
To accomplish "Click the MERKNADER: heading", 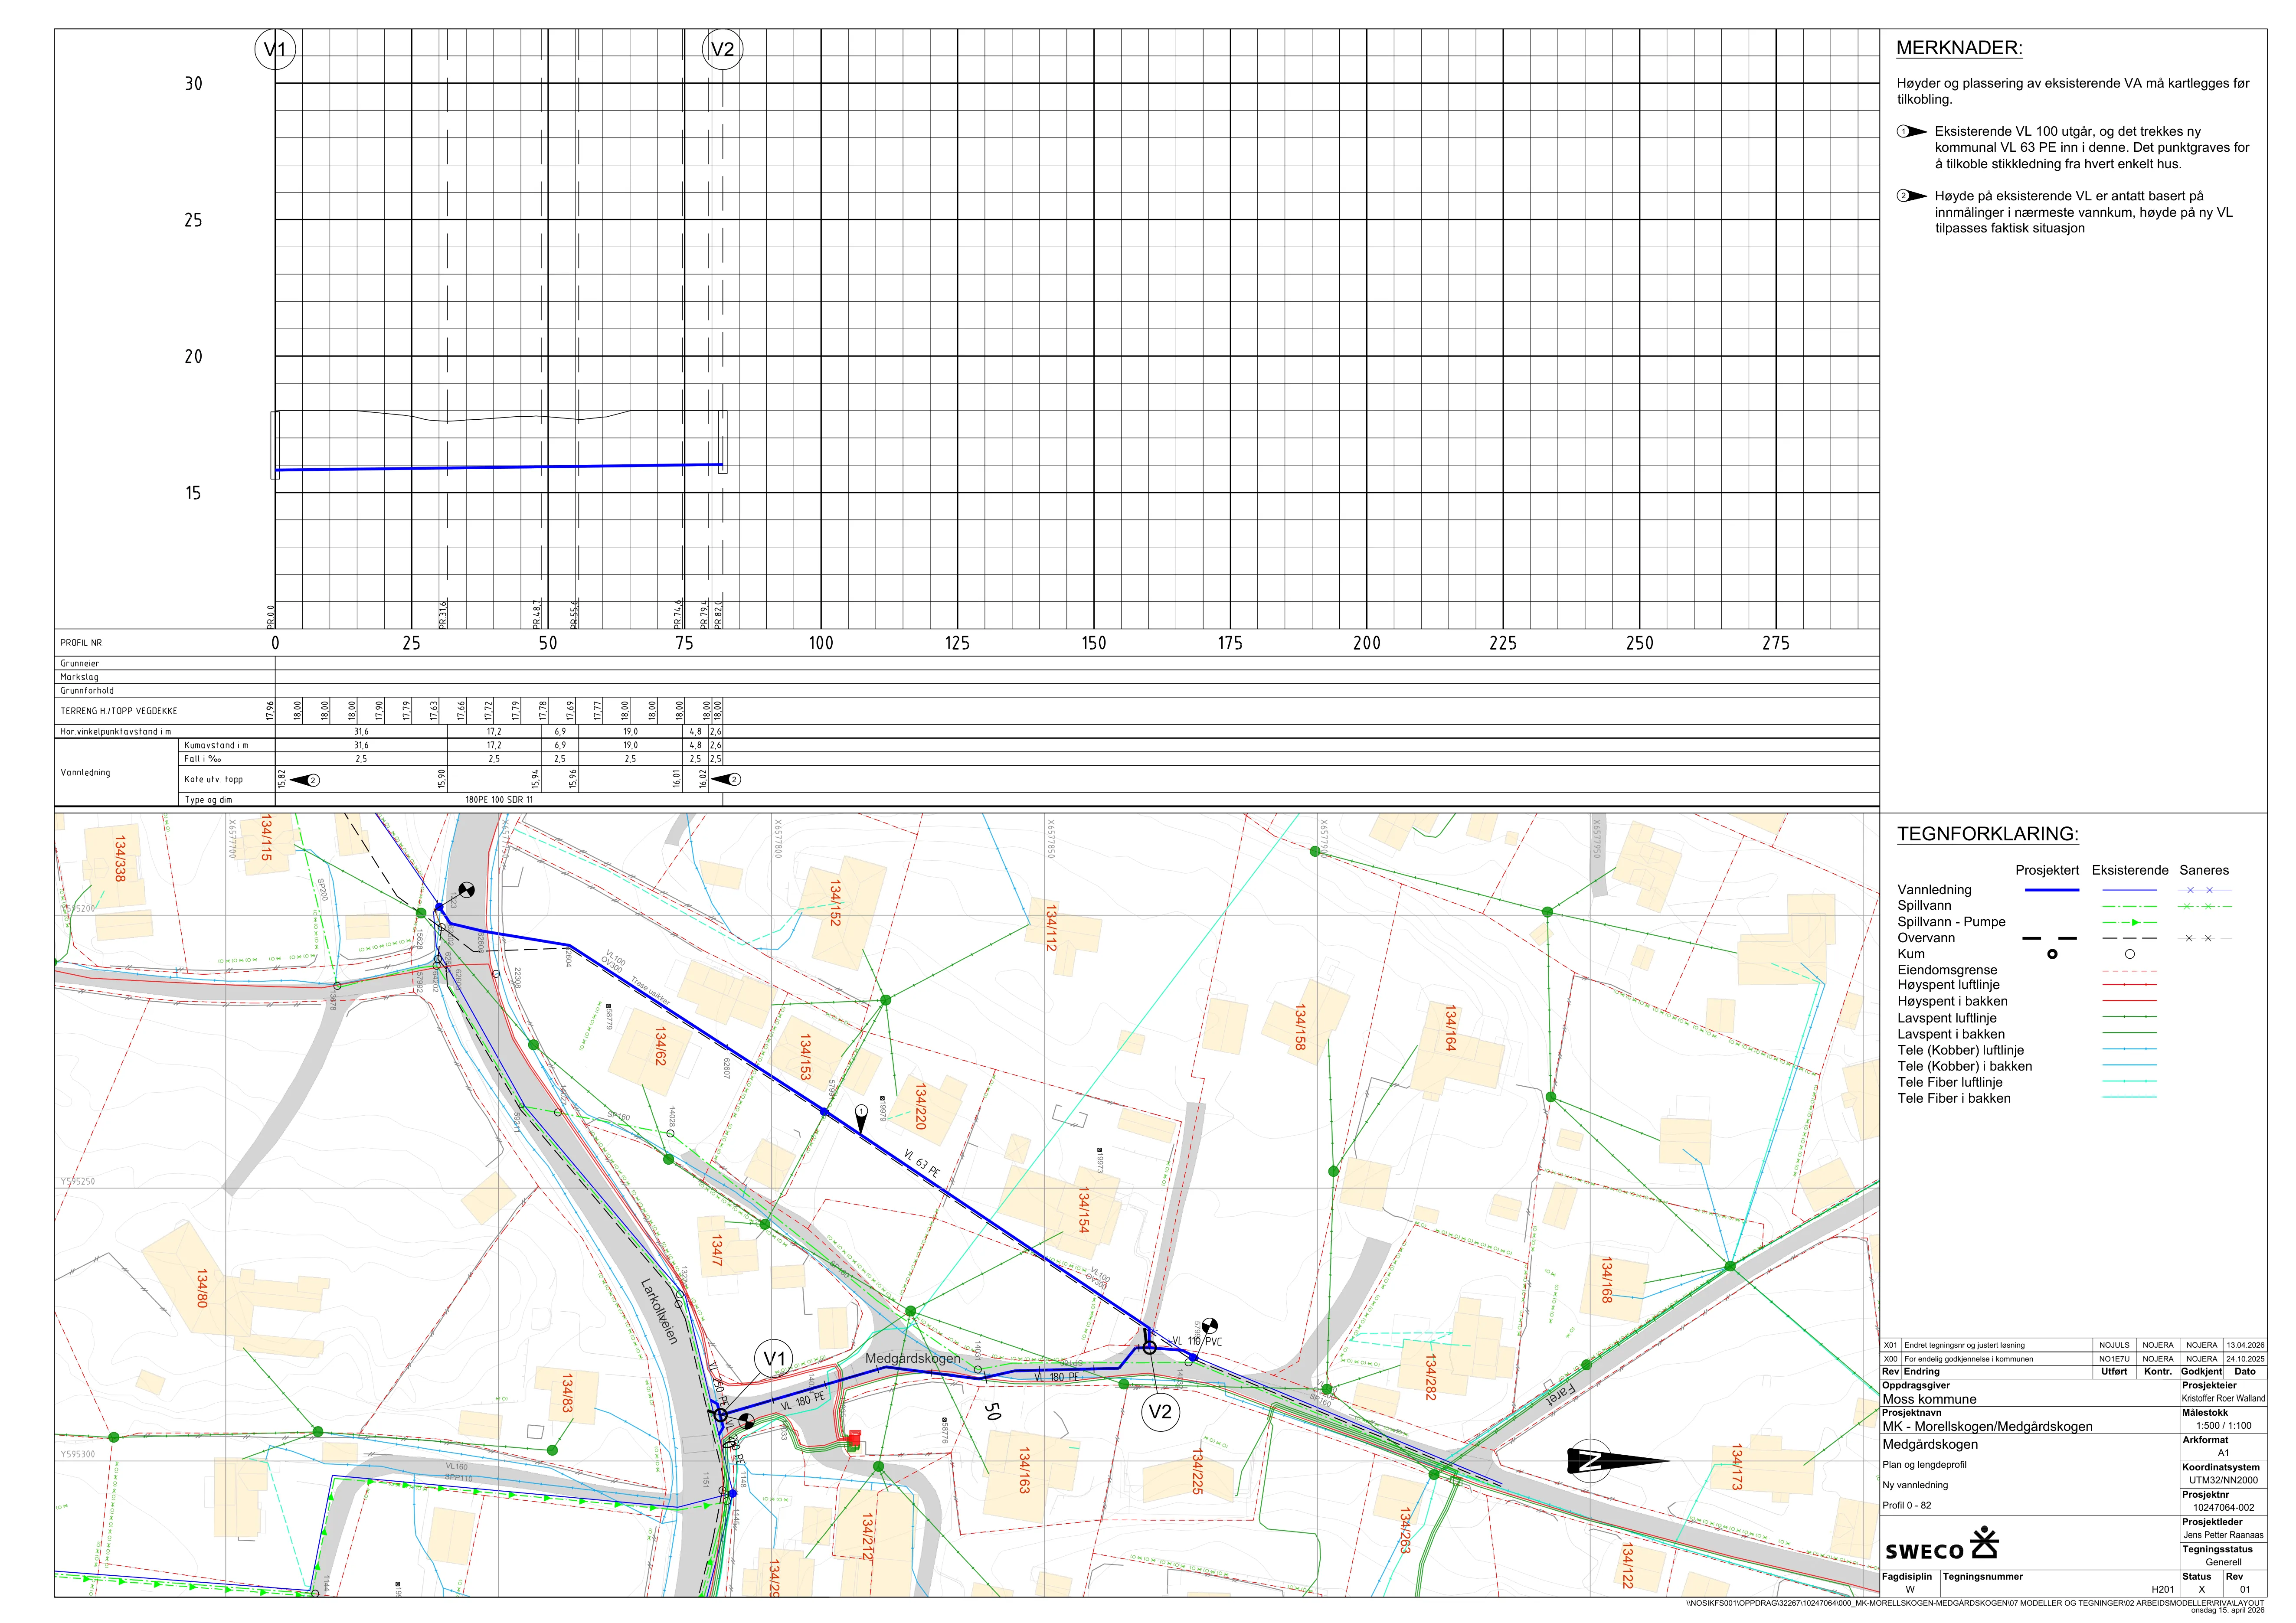I will pyautogui.click(x=1959, y=48).
